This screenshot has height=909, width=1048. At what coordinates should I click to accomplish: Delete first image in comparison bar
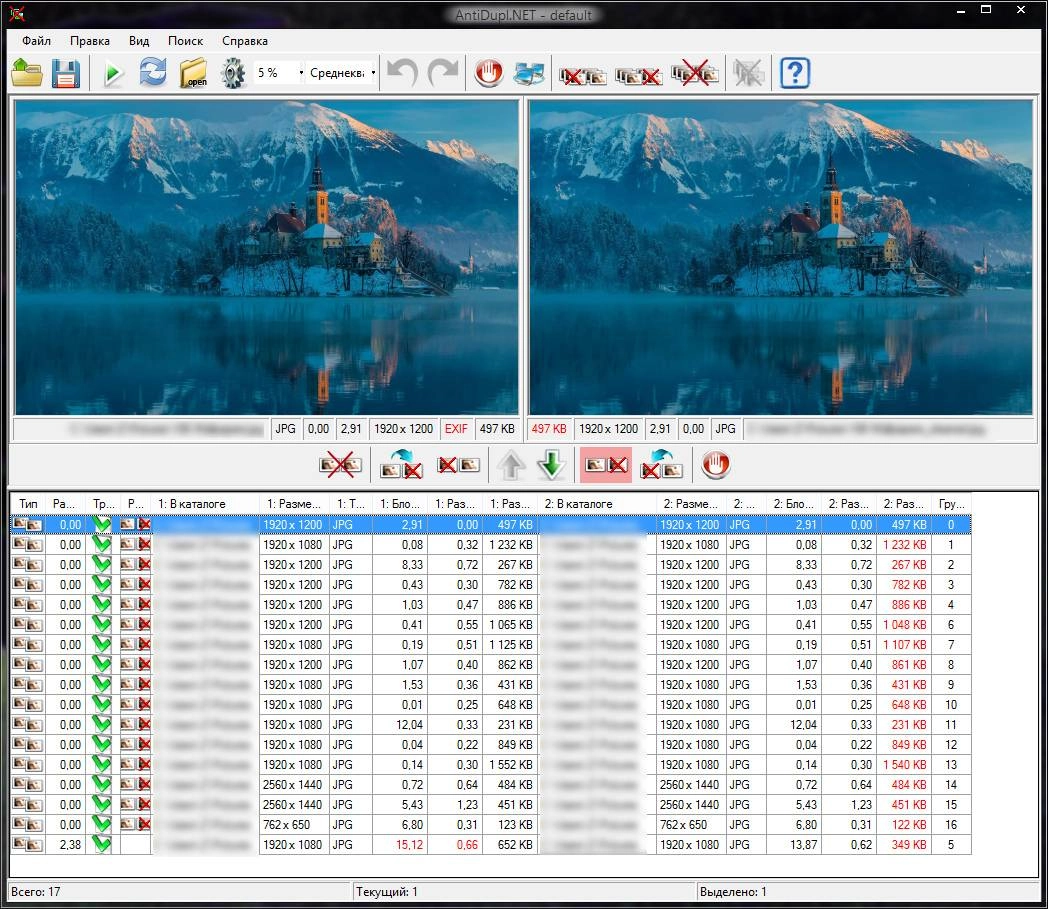pos(458,465)
